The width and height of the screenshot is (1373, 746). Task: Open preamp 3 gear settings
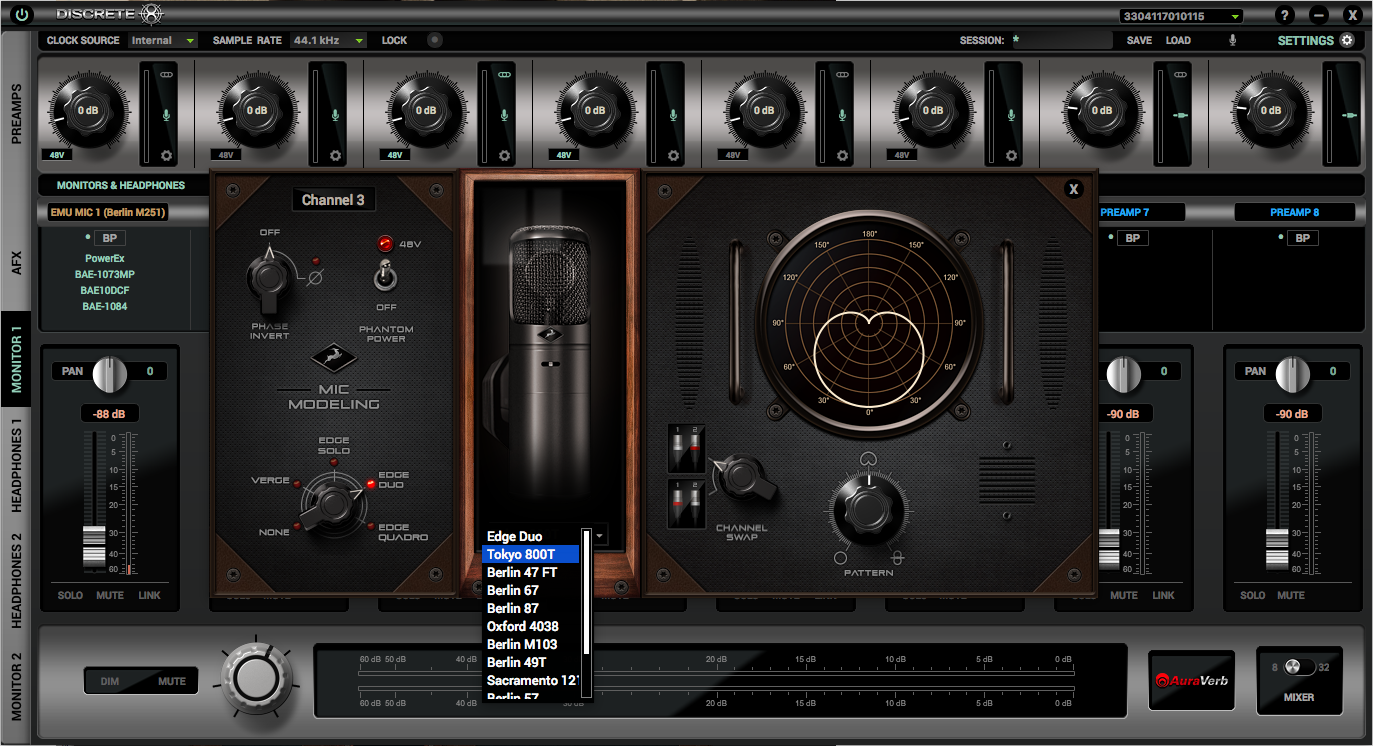tap(504, 156)
